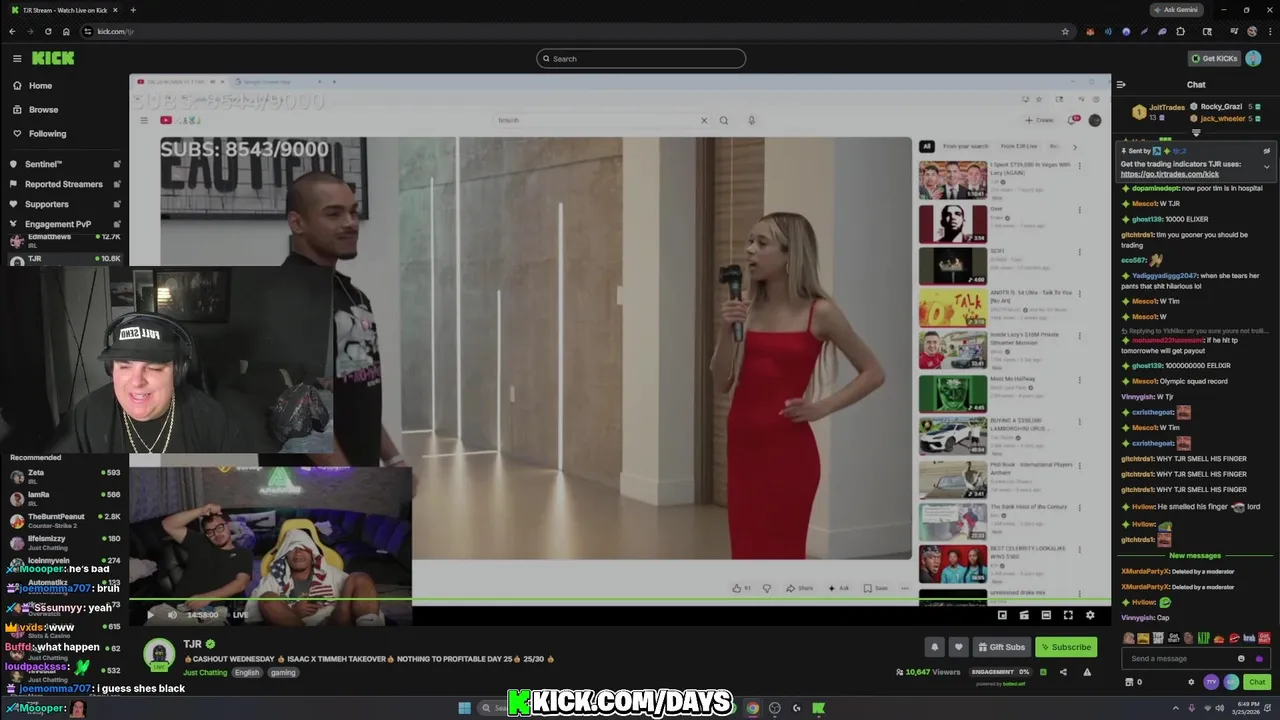Open the Windows Start menu
Viewport: 1280px width, 720px height.
click(x=465, y=708)
